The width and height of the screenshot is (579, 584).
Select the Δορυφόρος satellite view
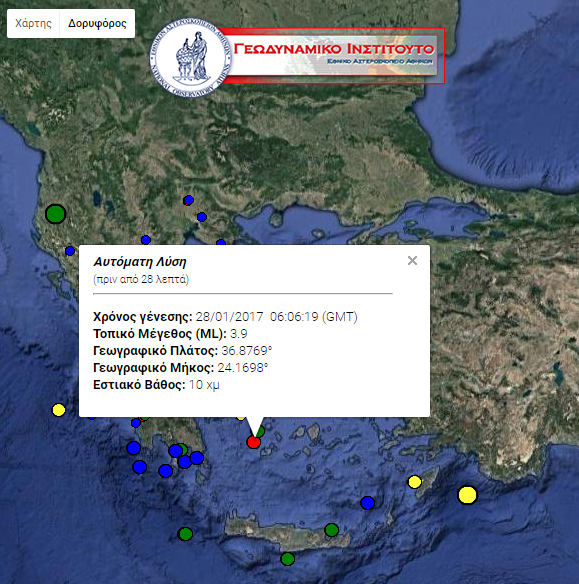97,23
